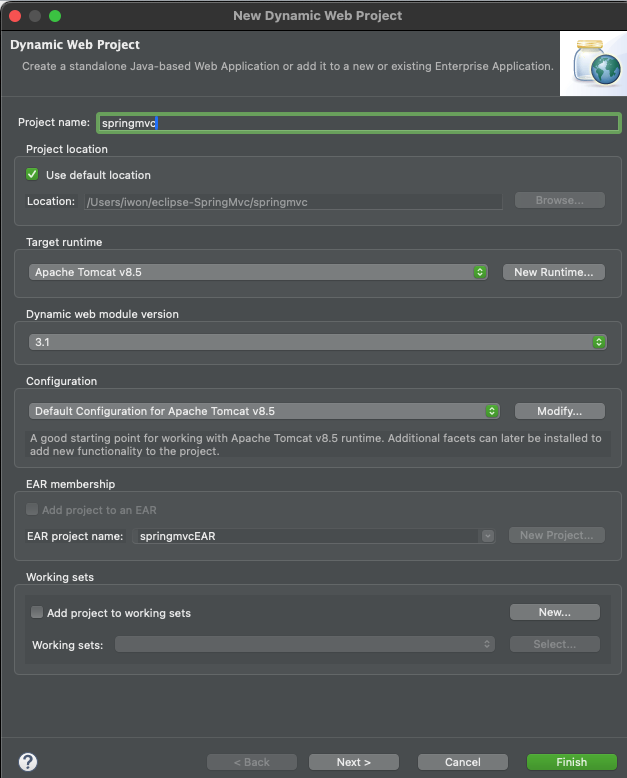Screen dimensions: 627x778
Task: Focus the Project name input field
Action: coord(359,123)
